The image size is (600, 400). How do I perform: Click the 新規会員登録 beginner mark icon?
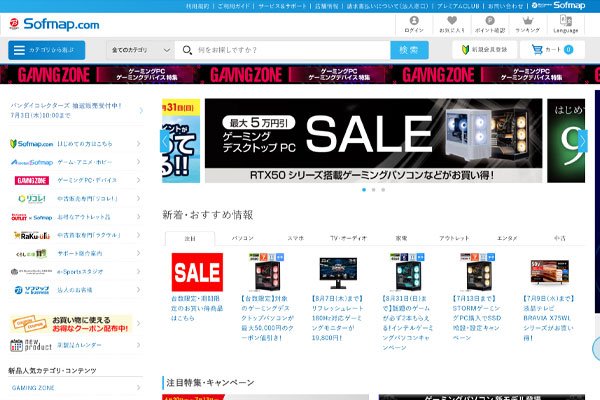(465, 50)
